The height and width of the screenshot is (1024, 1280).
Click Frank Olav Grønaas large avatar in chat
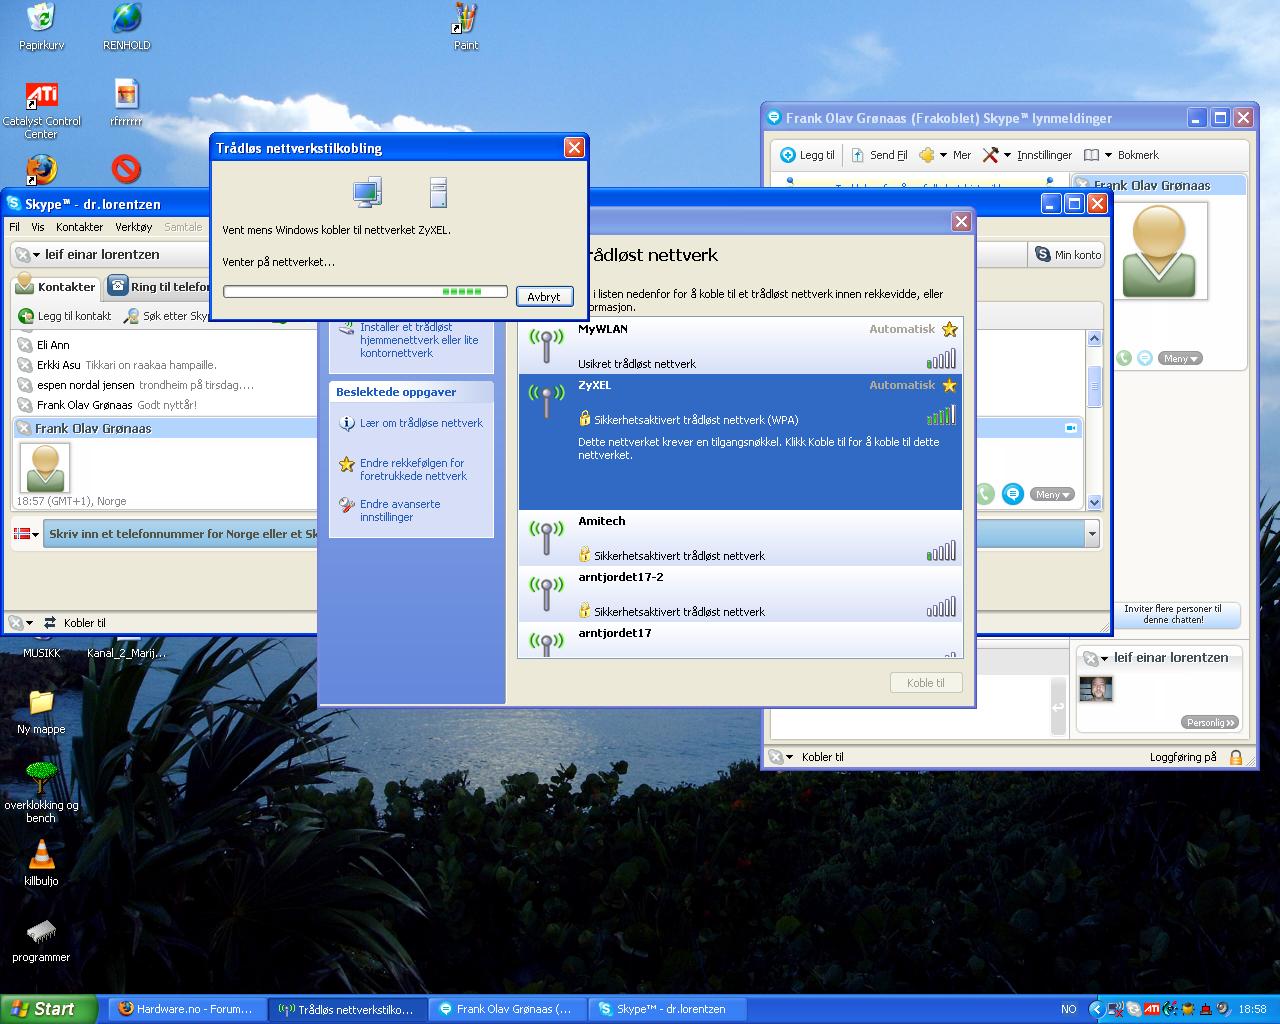click(1160, 251)
